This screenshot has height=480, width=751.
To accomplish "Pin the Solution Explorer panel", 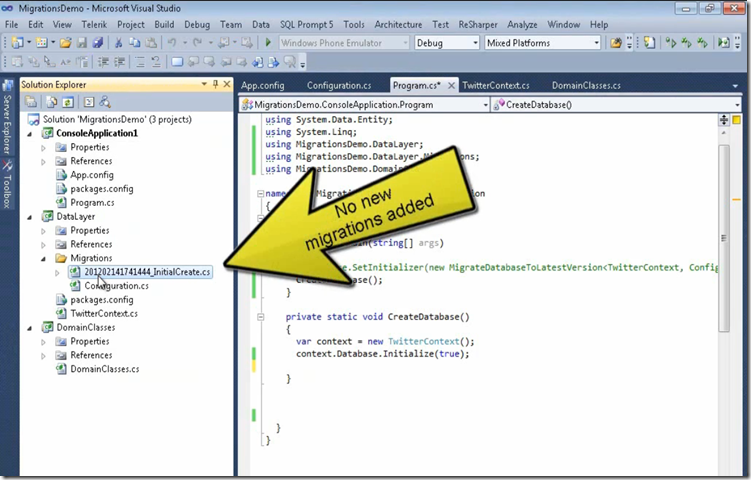I will [216, 84].
